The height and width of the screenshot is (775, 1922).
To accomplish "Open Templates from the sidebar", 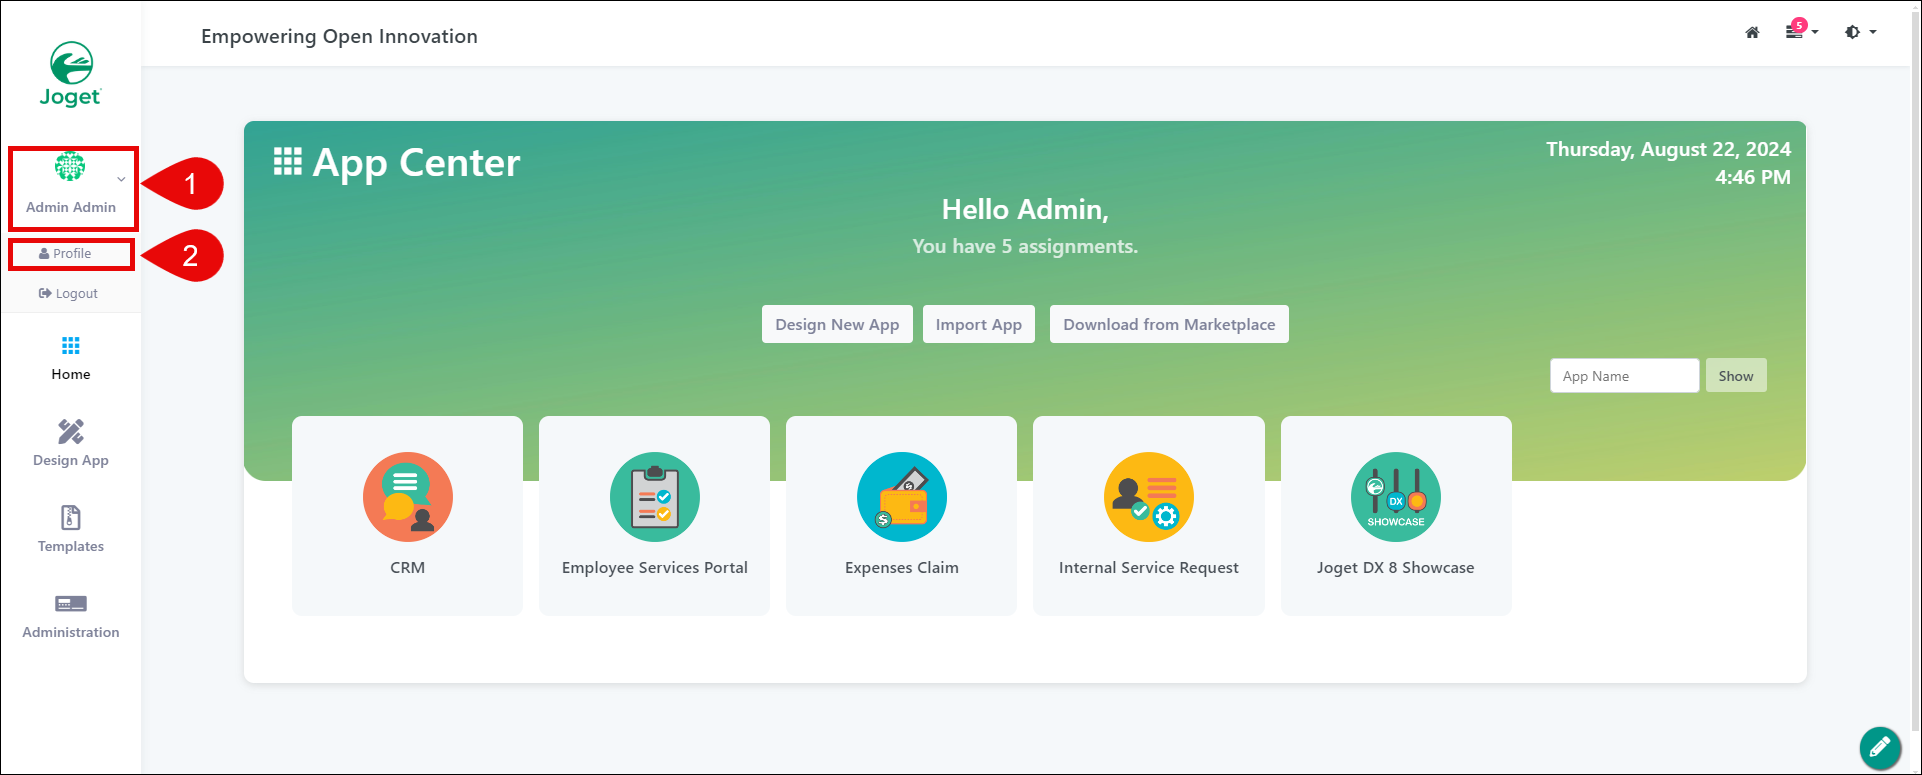I will [71, 529].
